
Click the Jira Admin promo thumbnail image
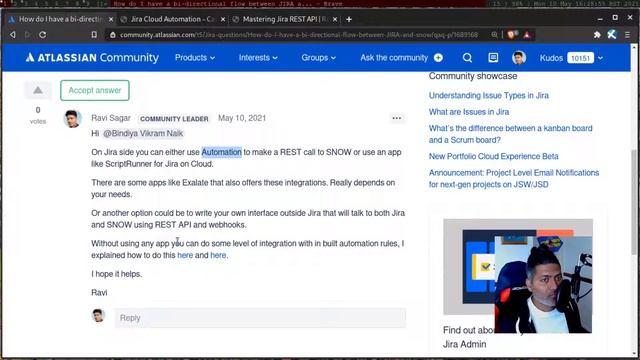point(518,267)
